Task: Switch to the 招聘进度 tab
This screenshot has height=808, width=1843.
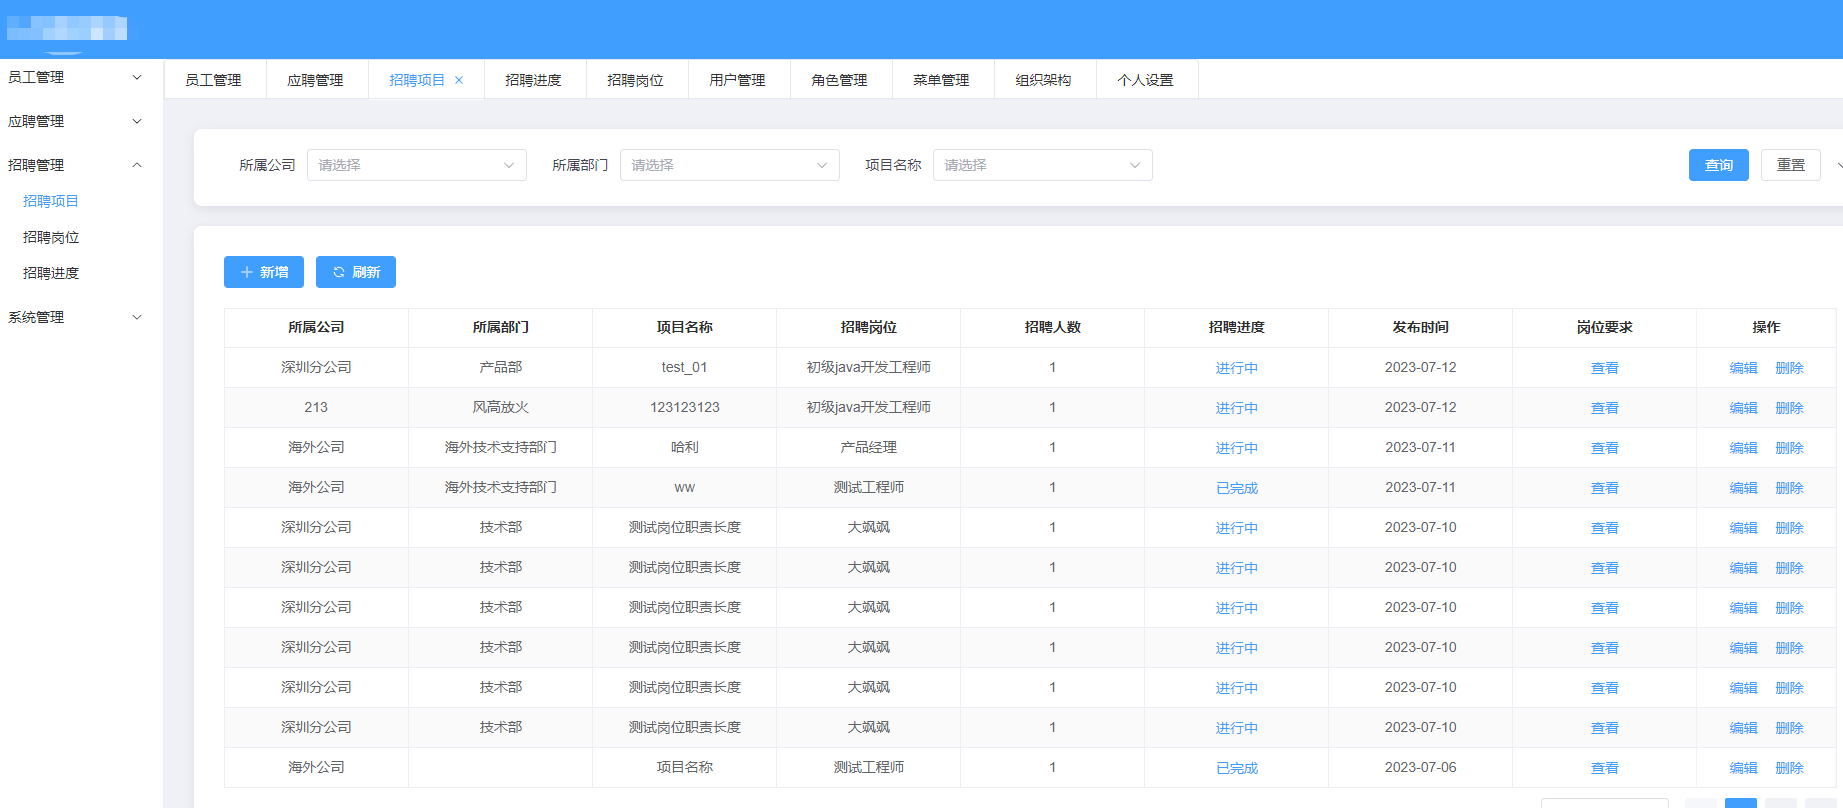Action: click(x=534, y=80)
